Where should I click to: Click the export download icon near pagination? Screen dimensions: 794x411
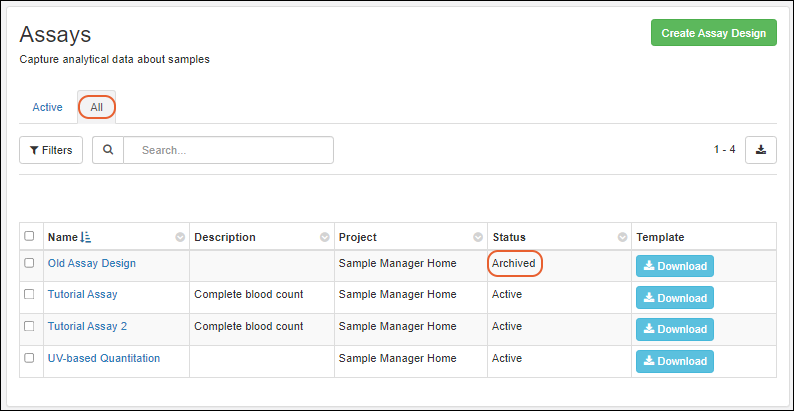point(761,150)
